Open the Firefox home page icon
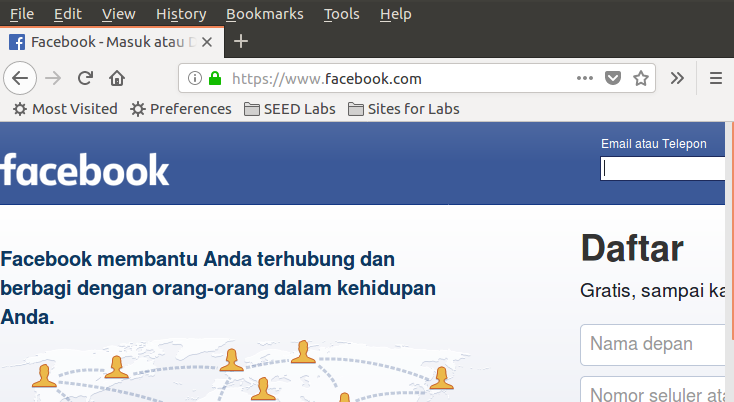The image size is (734, 402). pyautogui.click(x=117, y=78)
